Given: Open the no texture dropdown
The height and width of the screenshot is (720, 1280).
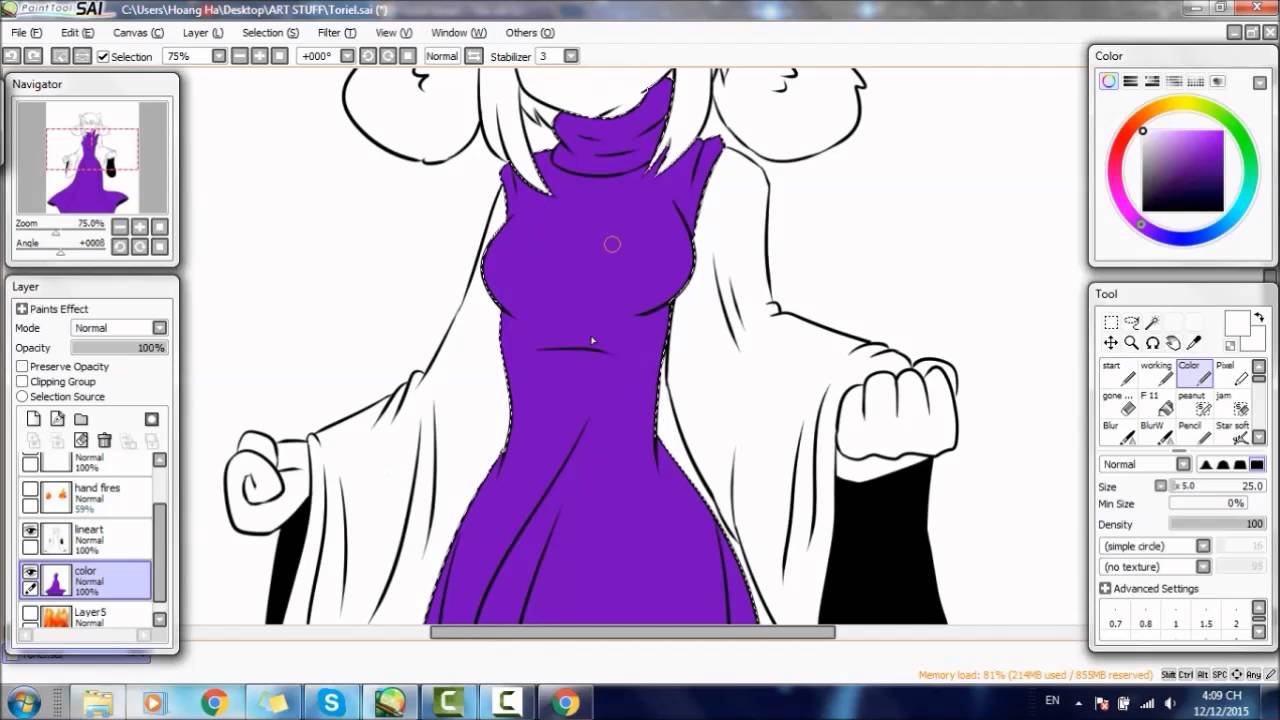Looking at the screenshot, I should pos(1155,567).
